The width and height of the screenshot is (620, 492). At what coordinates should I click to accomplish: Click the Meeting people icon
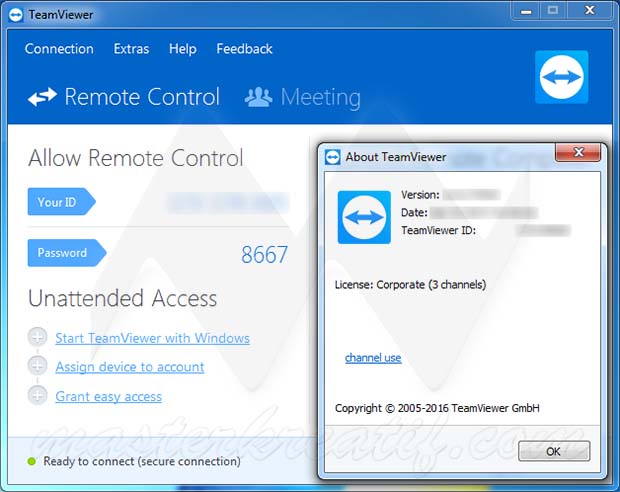(x=258, y=97)
